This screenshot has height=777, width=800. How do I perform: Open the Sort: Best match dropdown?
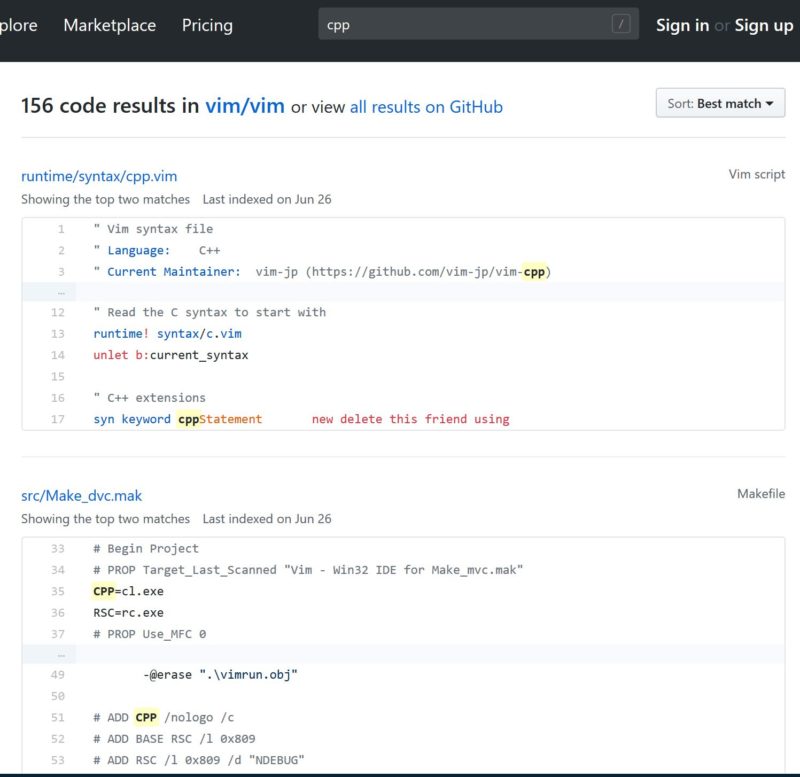720,103
